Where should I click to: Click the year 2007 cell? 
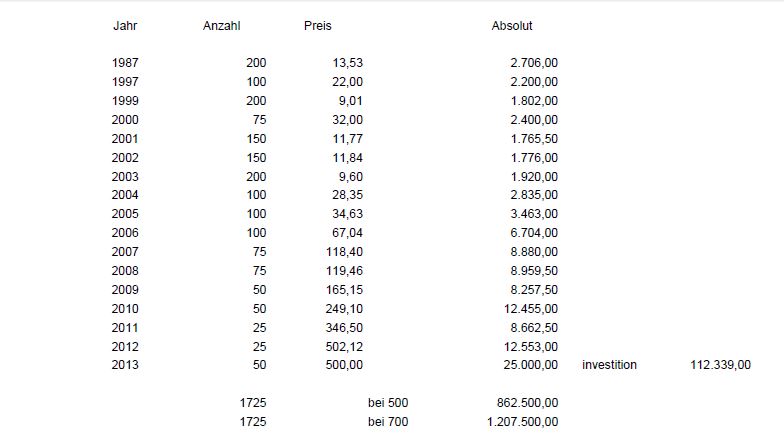[x=125, y=252]
